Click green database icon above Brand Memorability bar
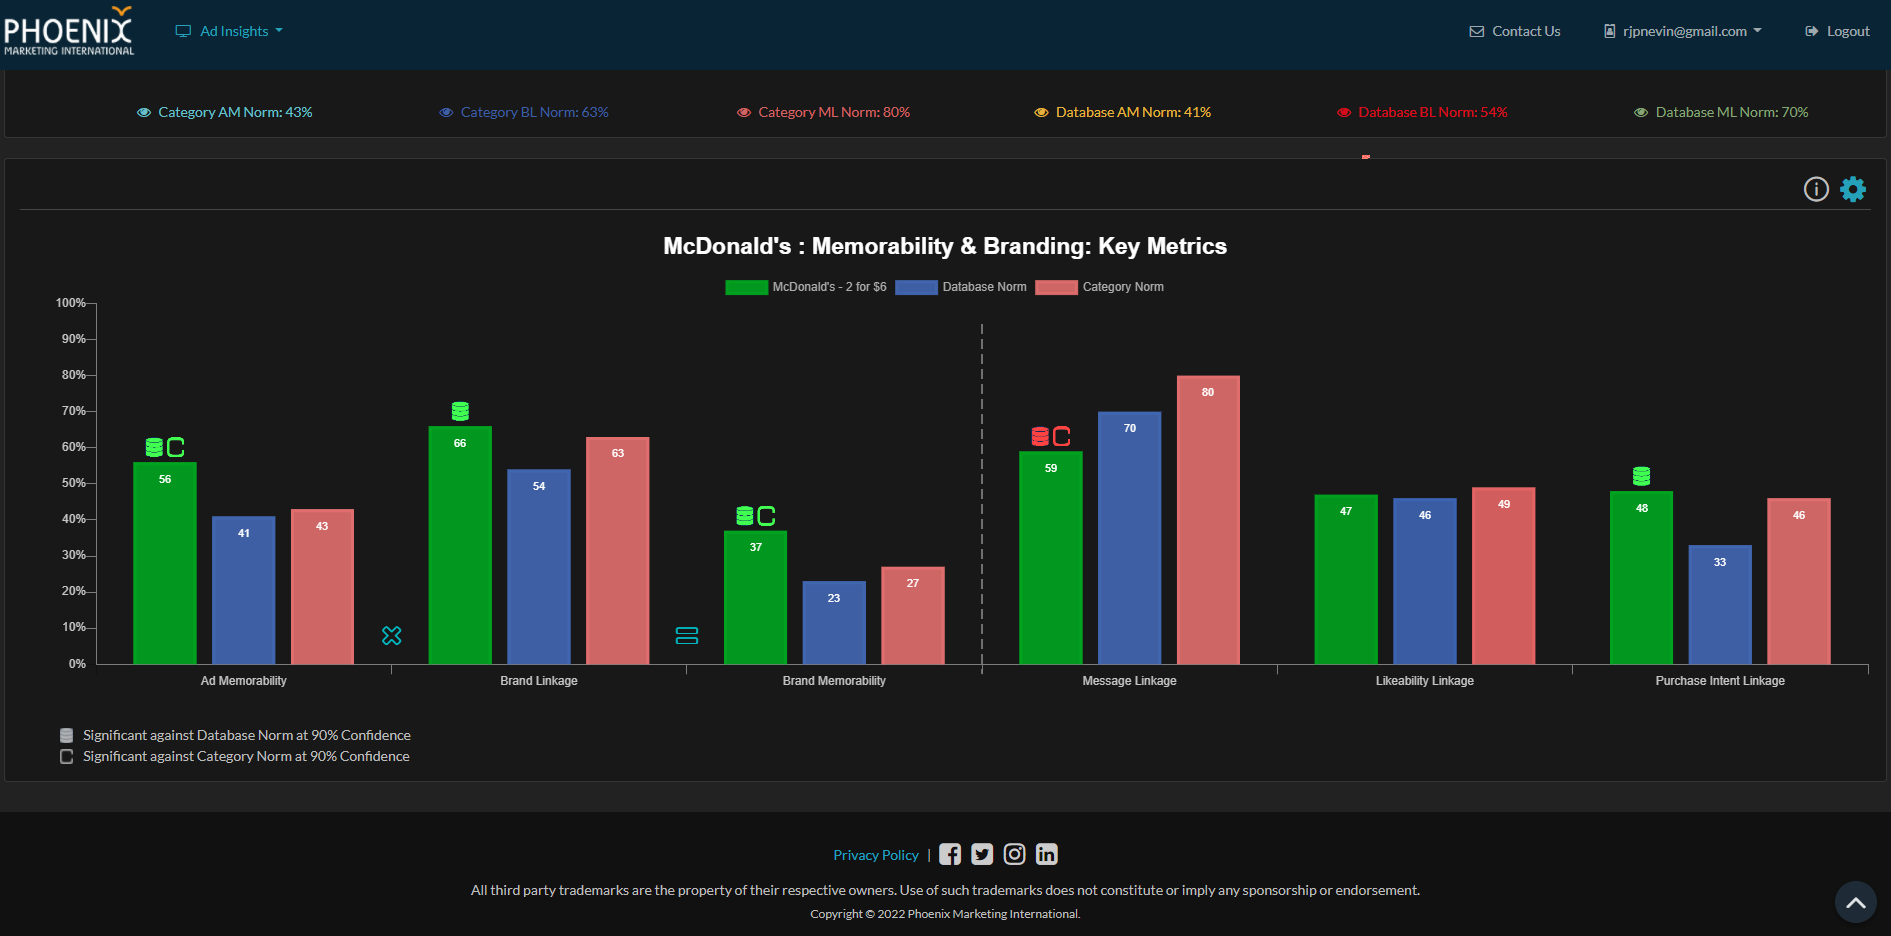Screen dimensions: 1891x936 tap(745, 516)
